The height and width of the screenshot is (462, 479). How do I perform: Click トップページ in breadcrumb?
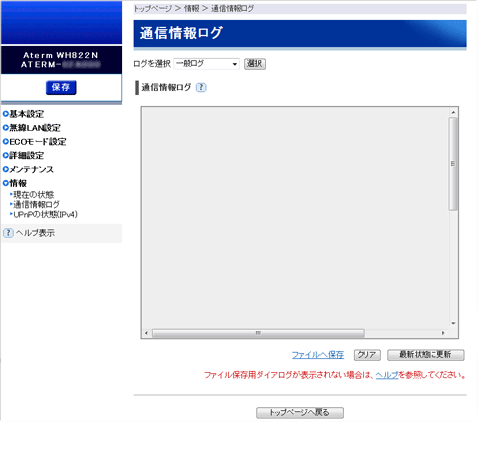[153, 9]
